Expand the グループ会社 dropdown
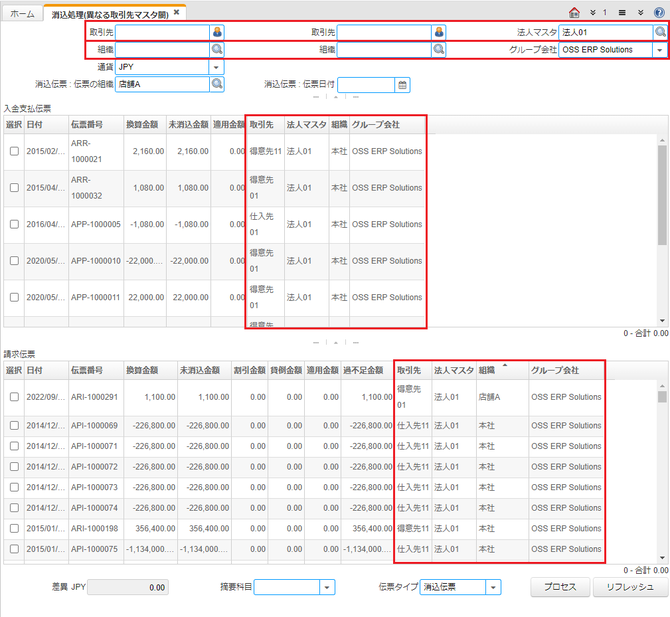Viewport: 670px width, 617px height. [x=660, y=50]
